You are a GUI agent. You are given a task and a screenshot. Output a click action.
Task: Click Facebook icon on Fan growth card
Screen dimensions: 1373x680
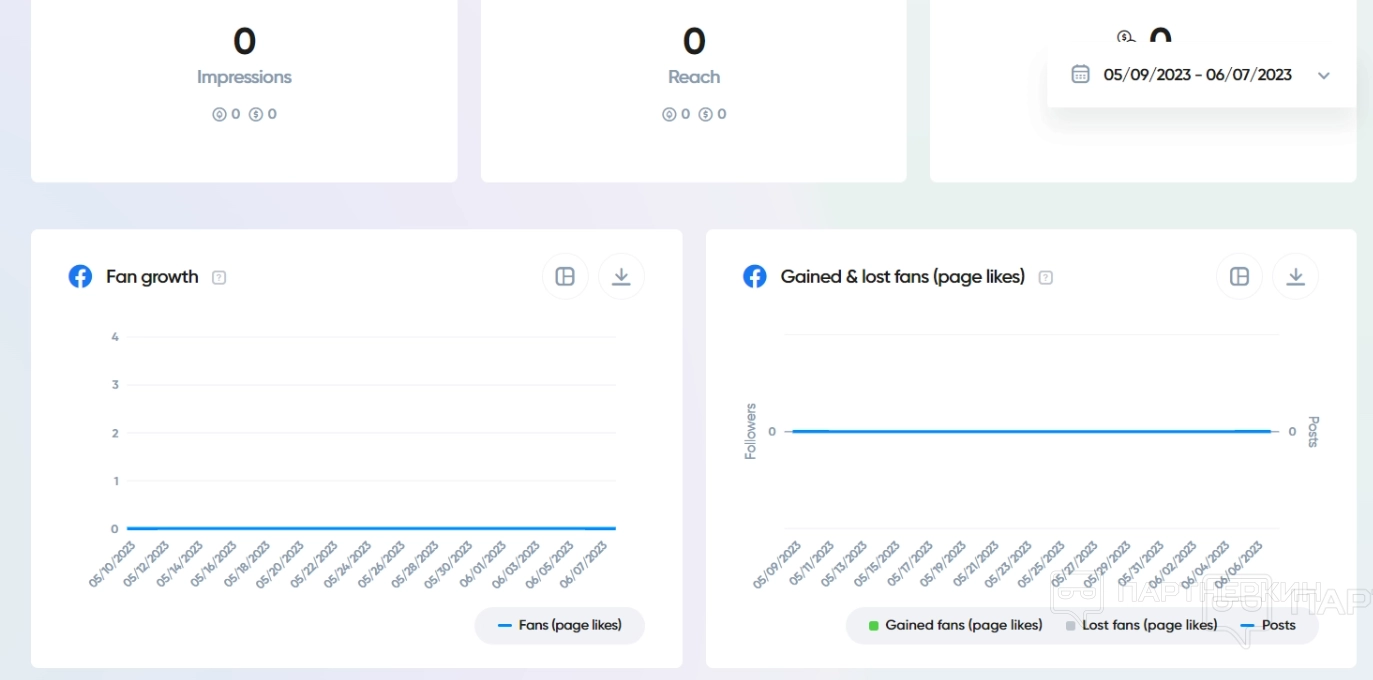coord(80,277)
